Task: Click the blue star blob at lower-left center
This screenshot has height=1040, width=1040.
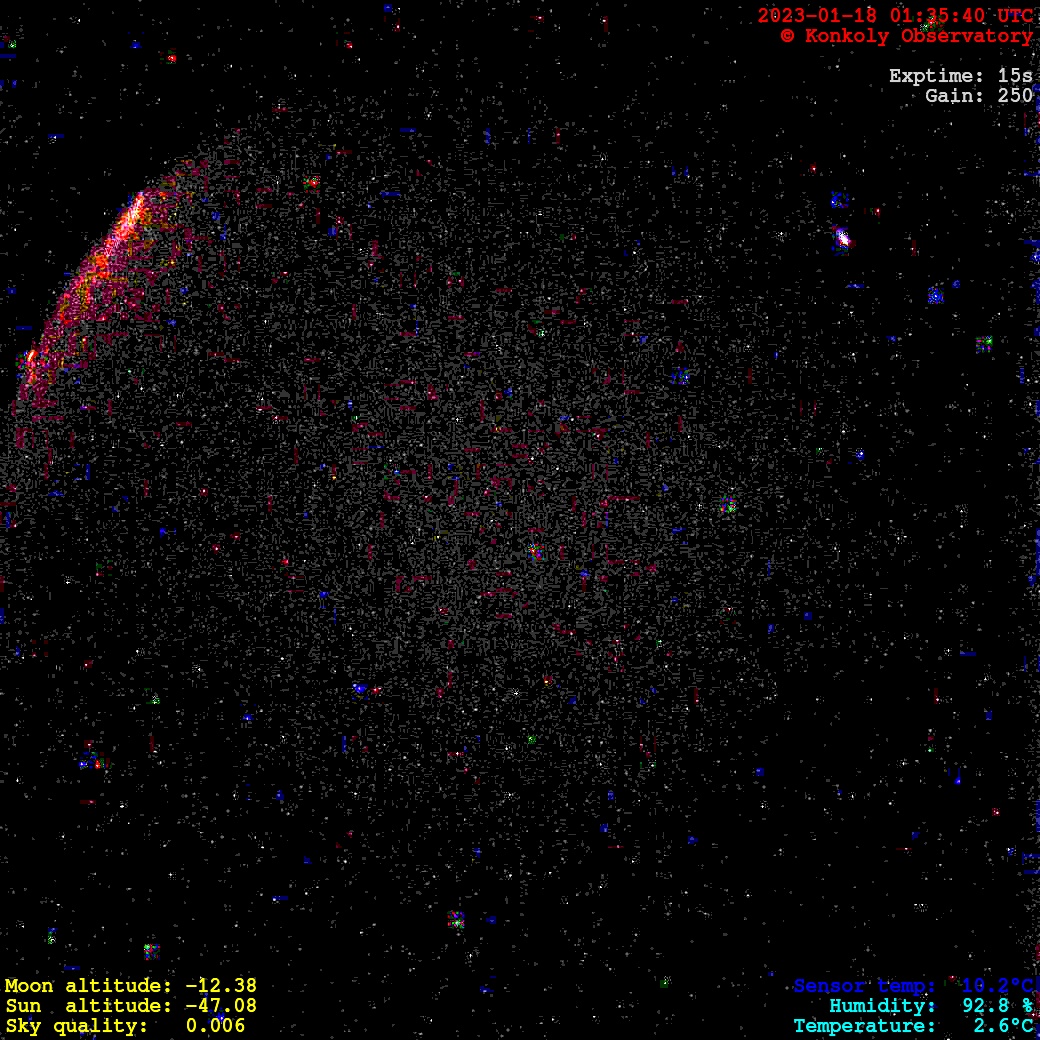Action: click(360, 689)
